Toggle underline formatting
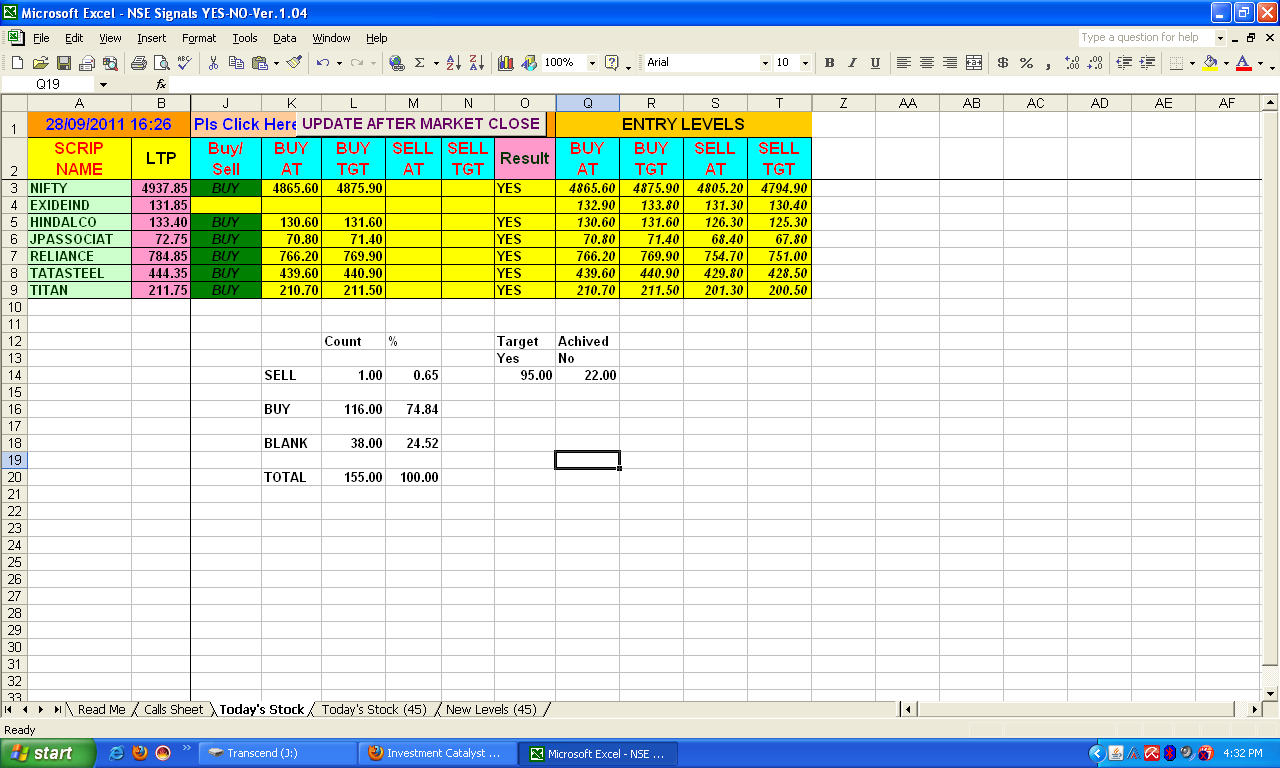 tap(875, 63)
